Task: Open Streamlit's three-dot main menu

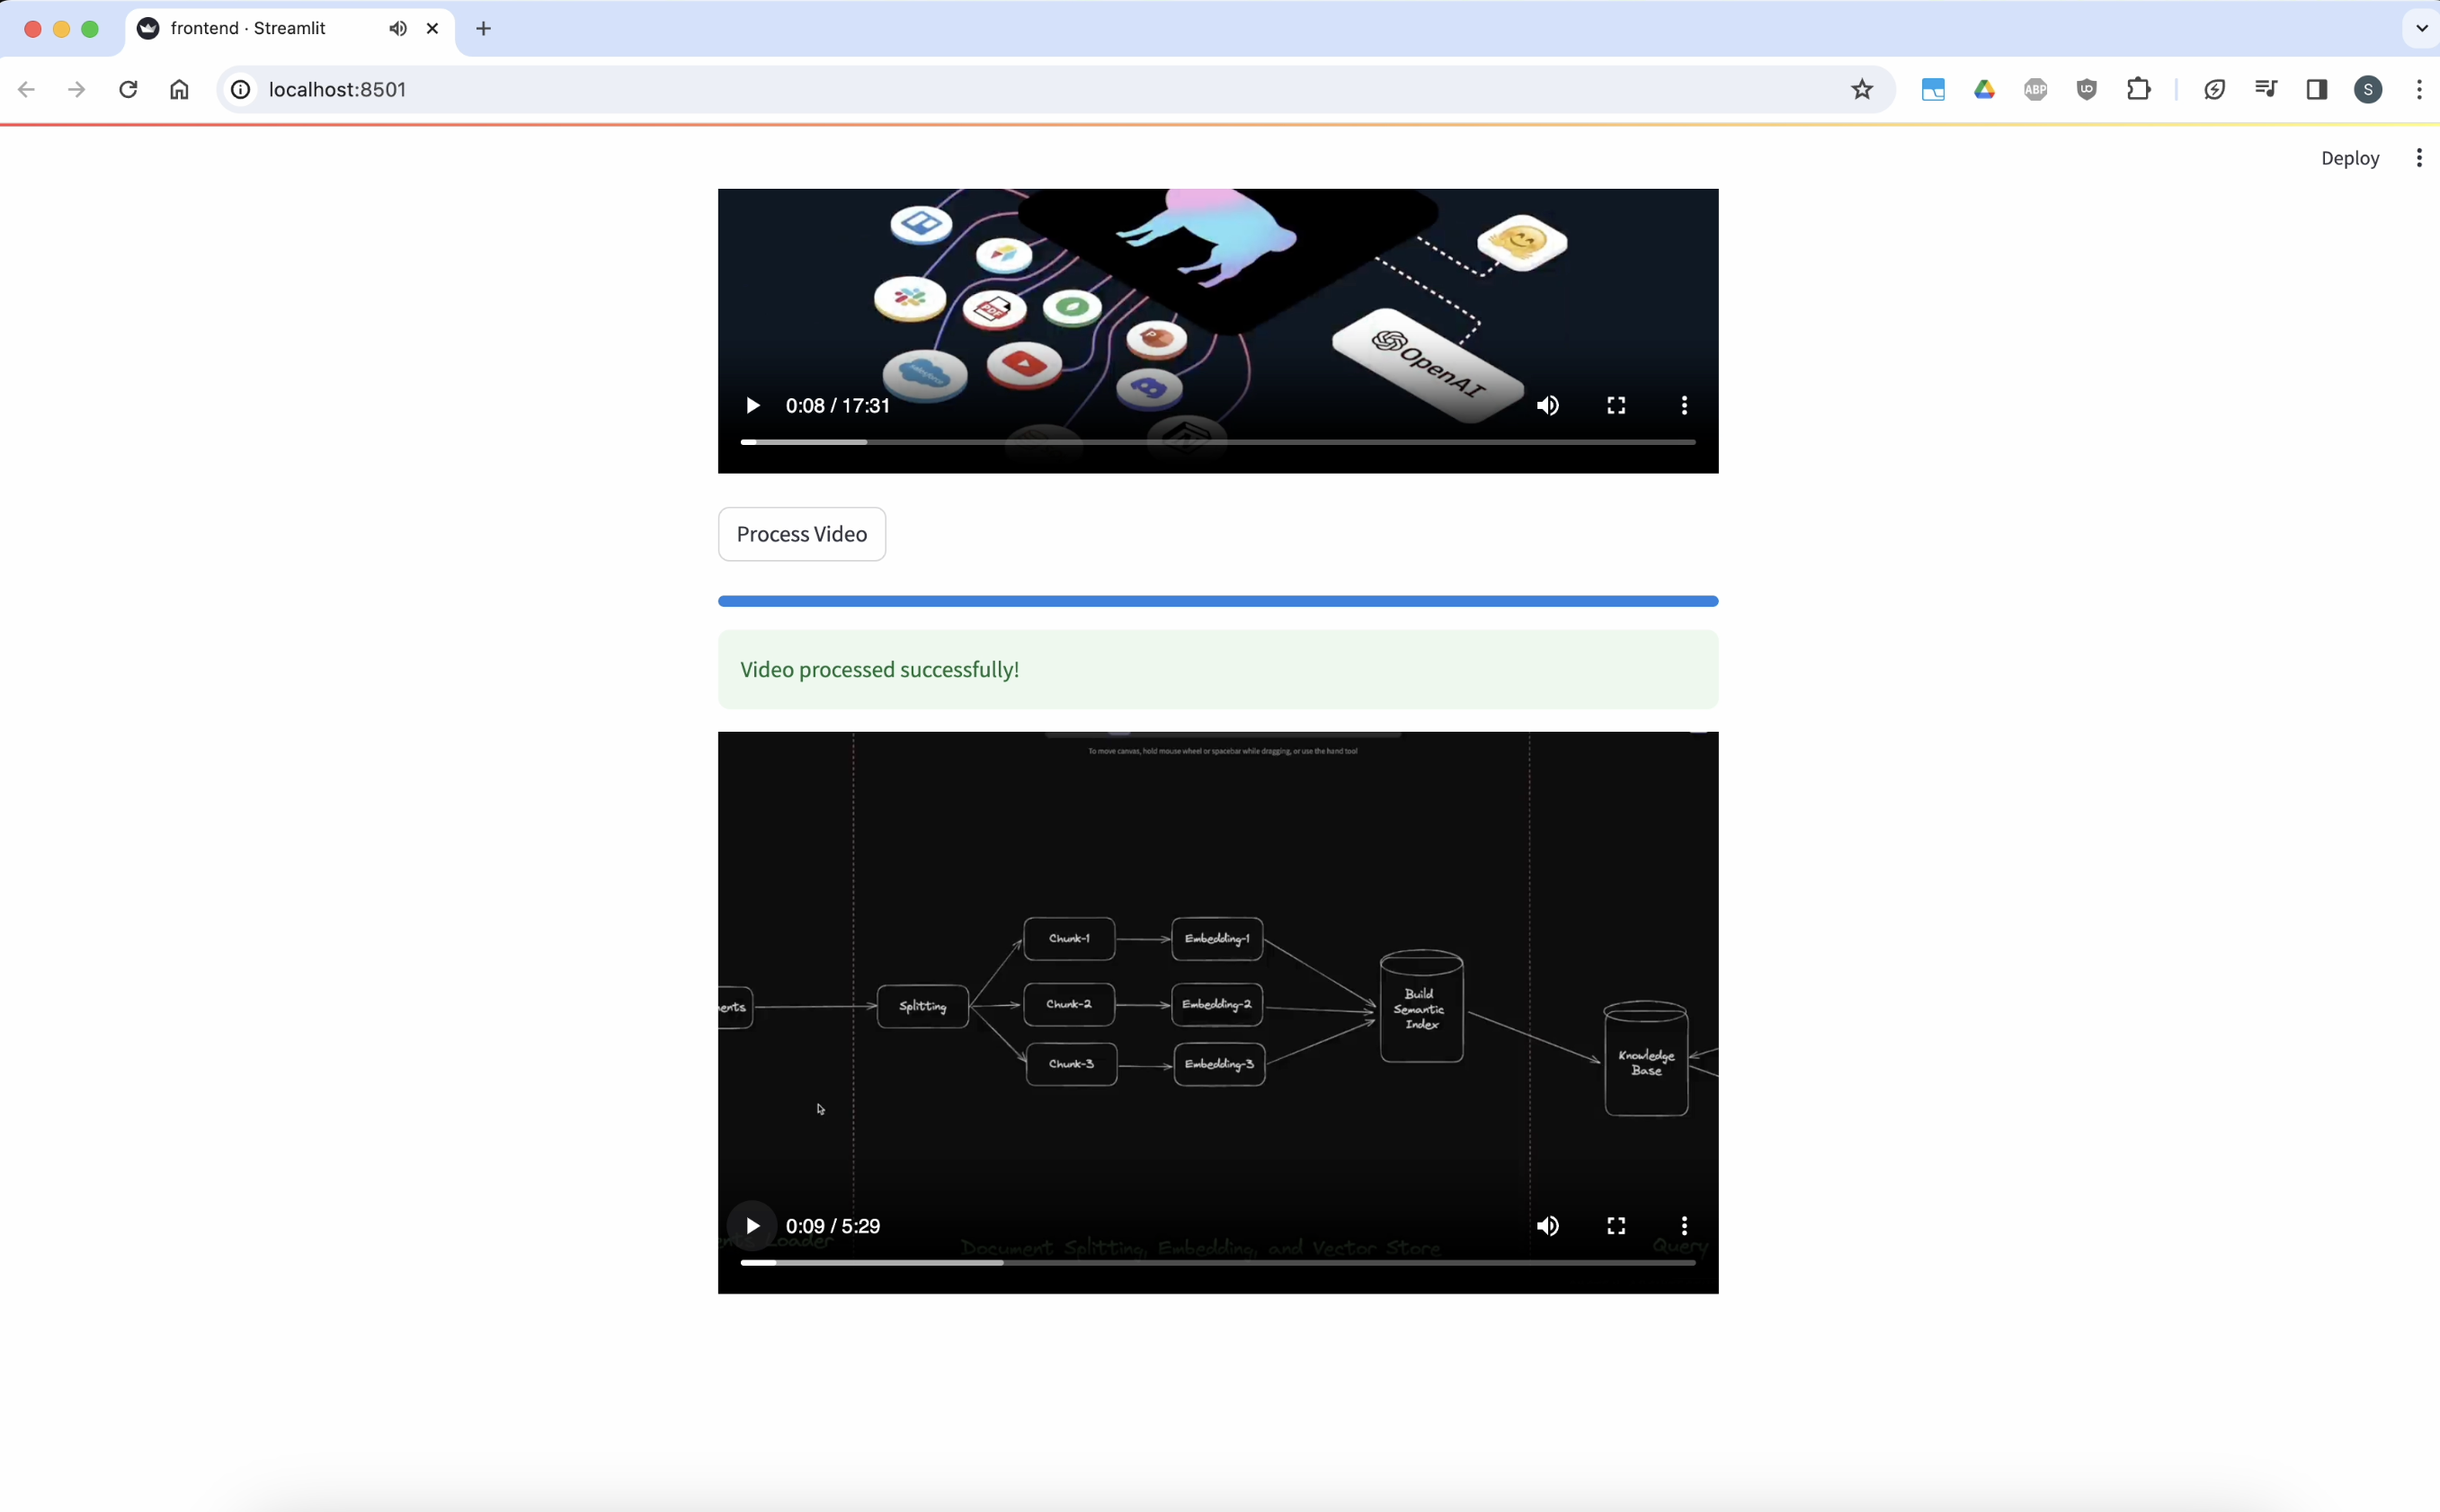Action: click(2418, 158)
